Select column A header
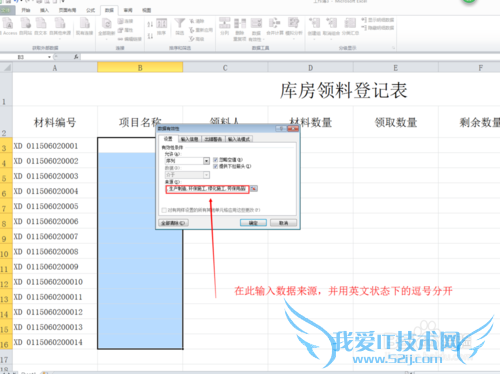The width and height of the screenshot is (500, 374). coord(55,68)
